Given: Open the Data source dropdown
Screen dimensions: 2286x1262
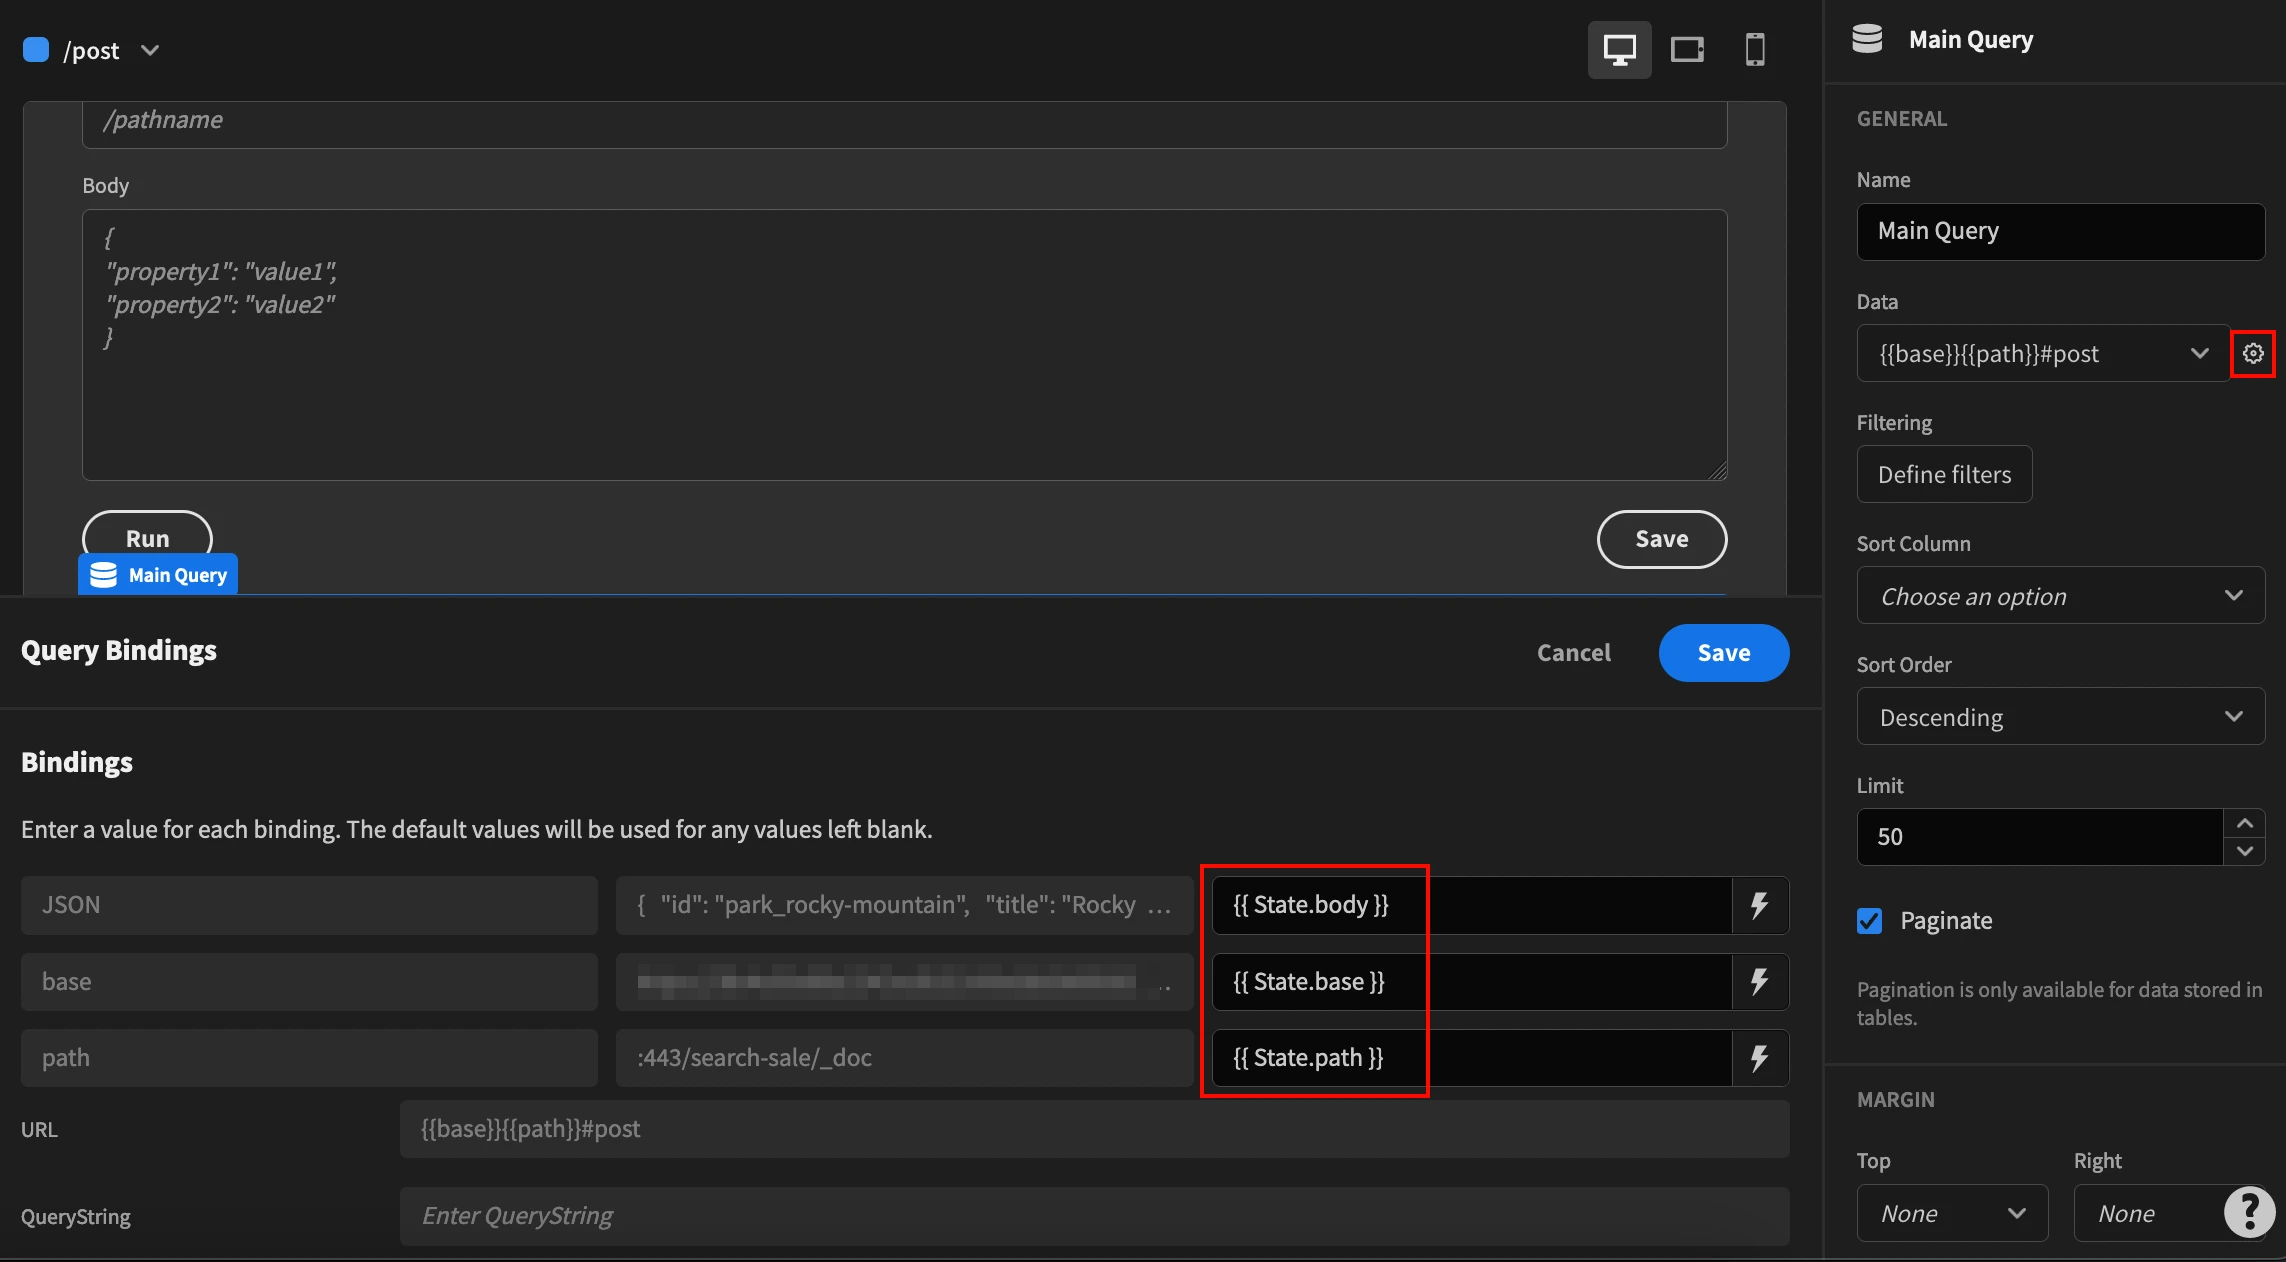Looking at the screenshot, I should coord(2043,353).
